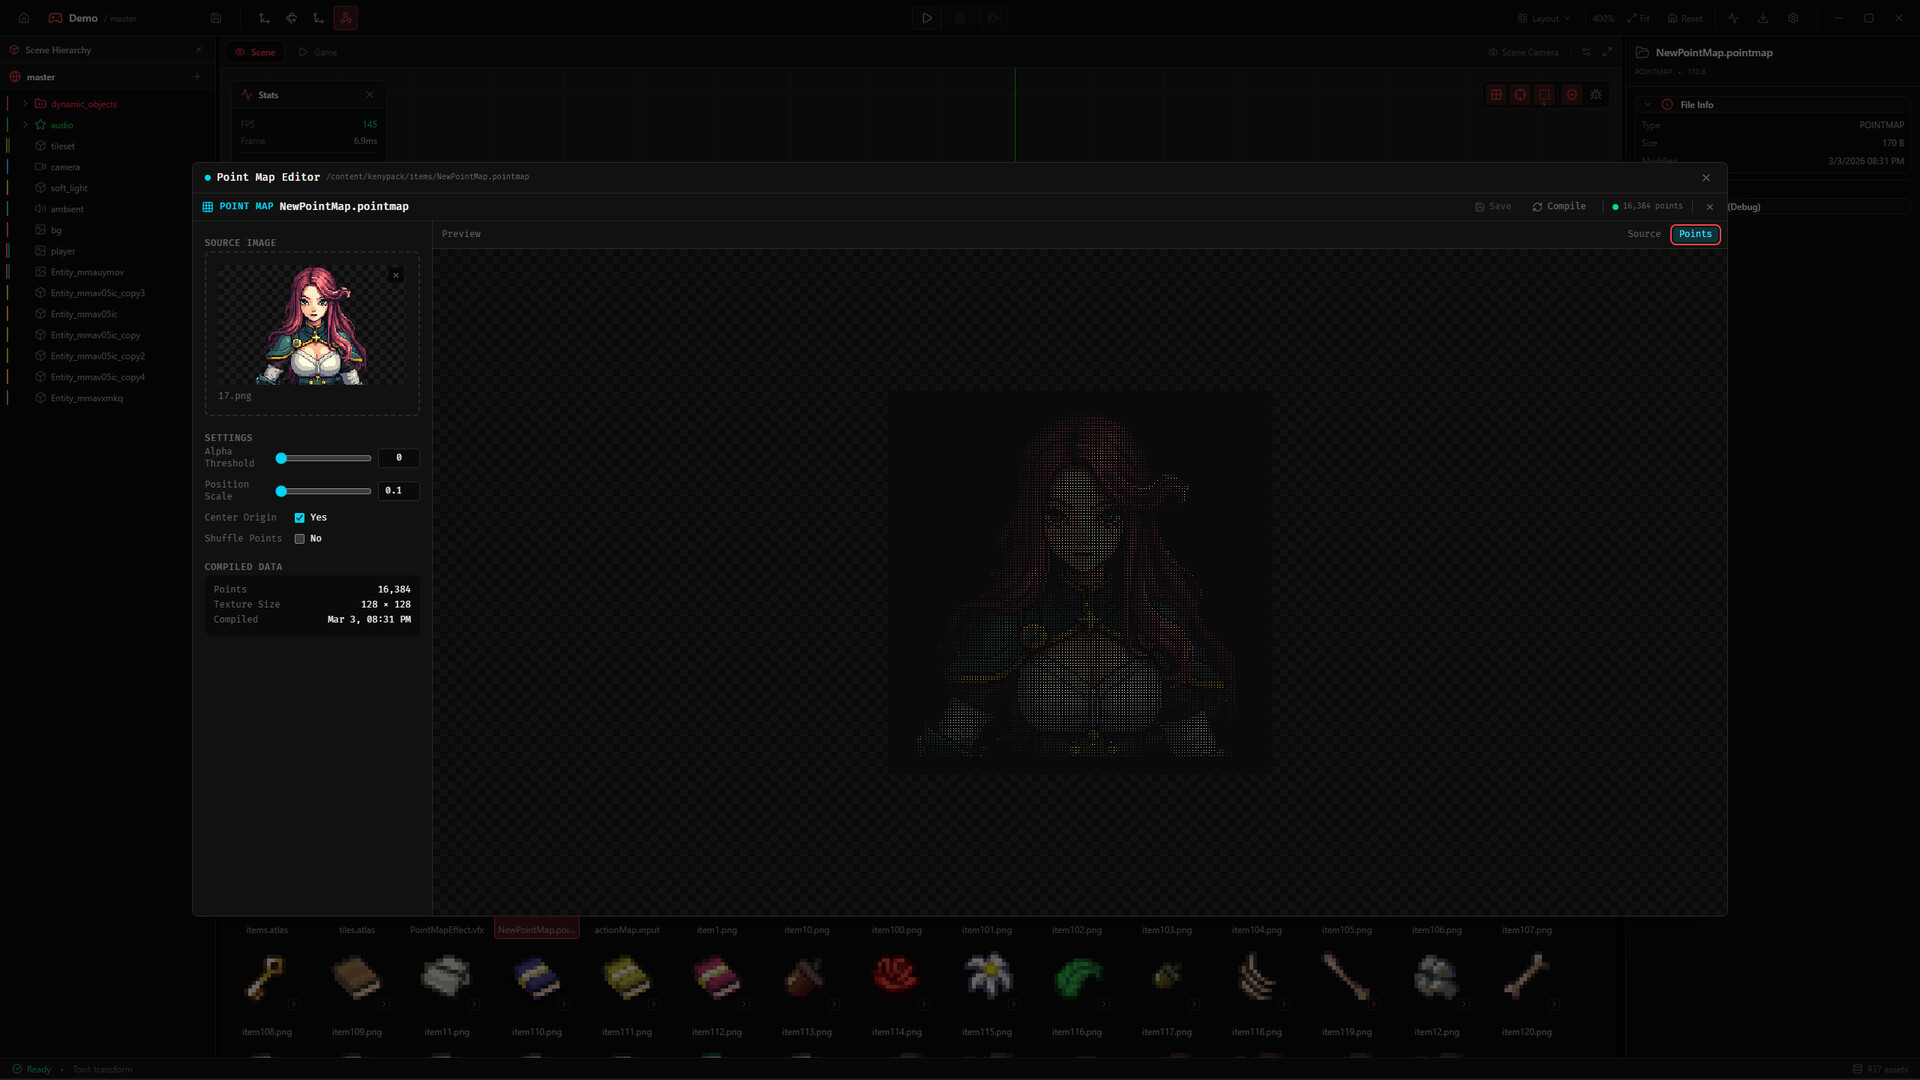Toggle the Center Origin checkbox
Viewport: 1920px width, 1080px height.
(299, 518)
